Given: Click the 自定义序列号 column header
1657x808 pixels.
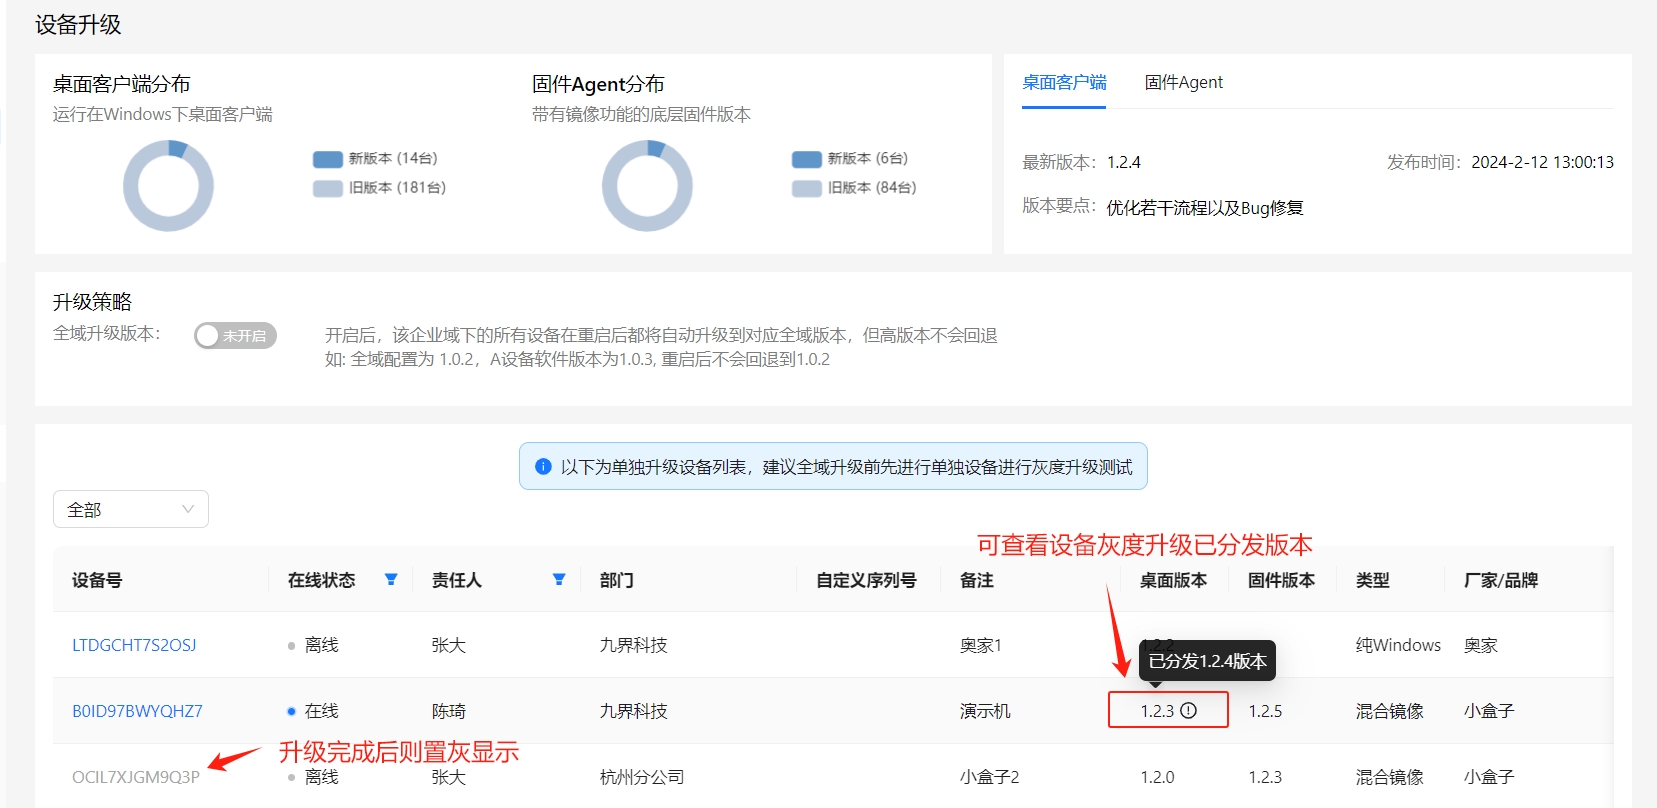Looking at the screenshot, I should tap(866, 580).
